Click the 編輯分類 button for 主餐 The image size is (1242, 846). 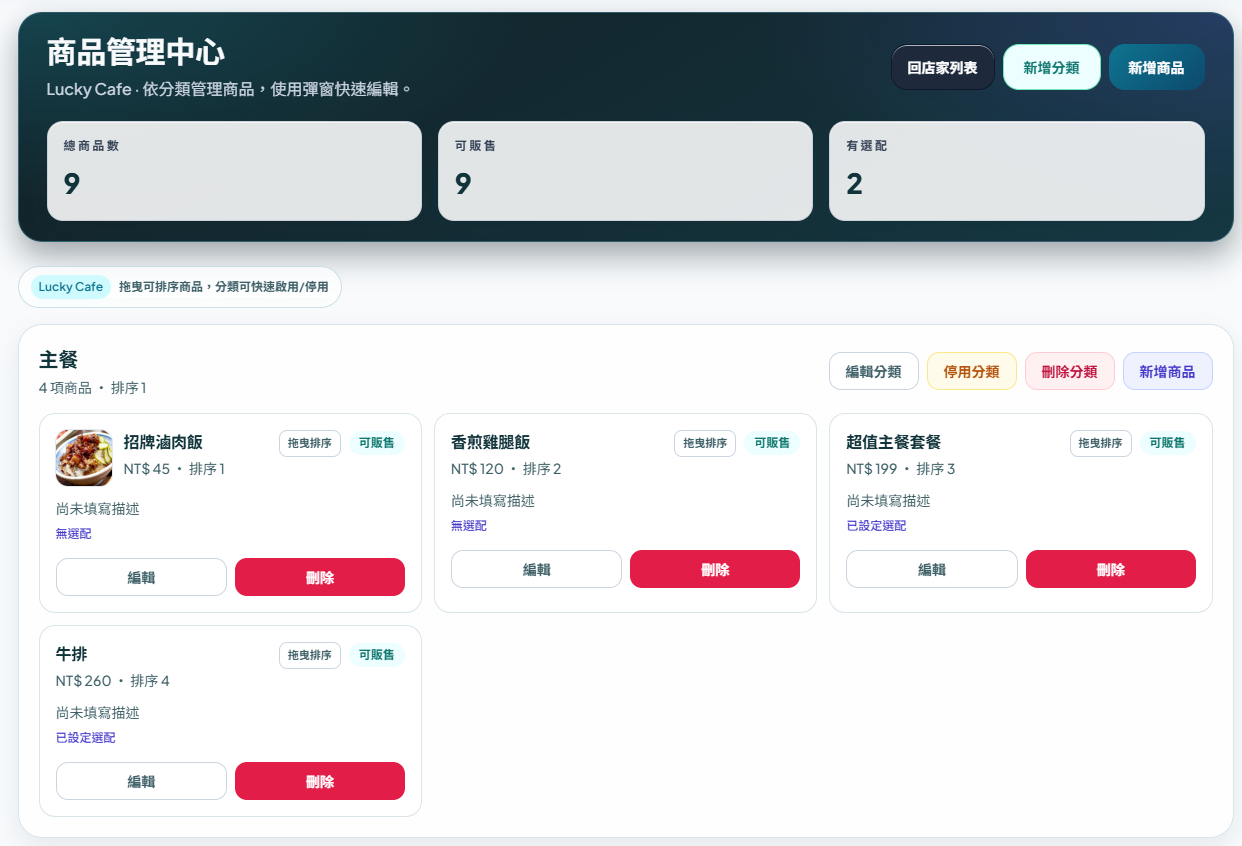click(x=873, y=371)
